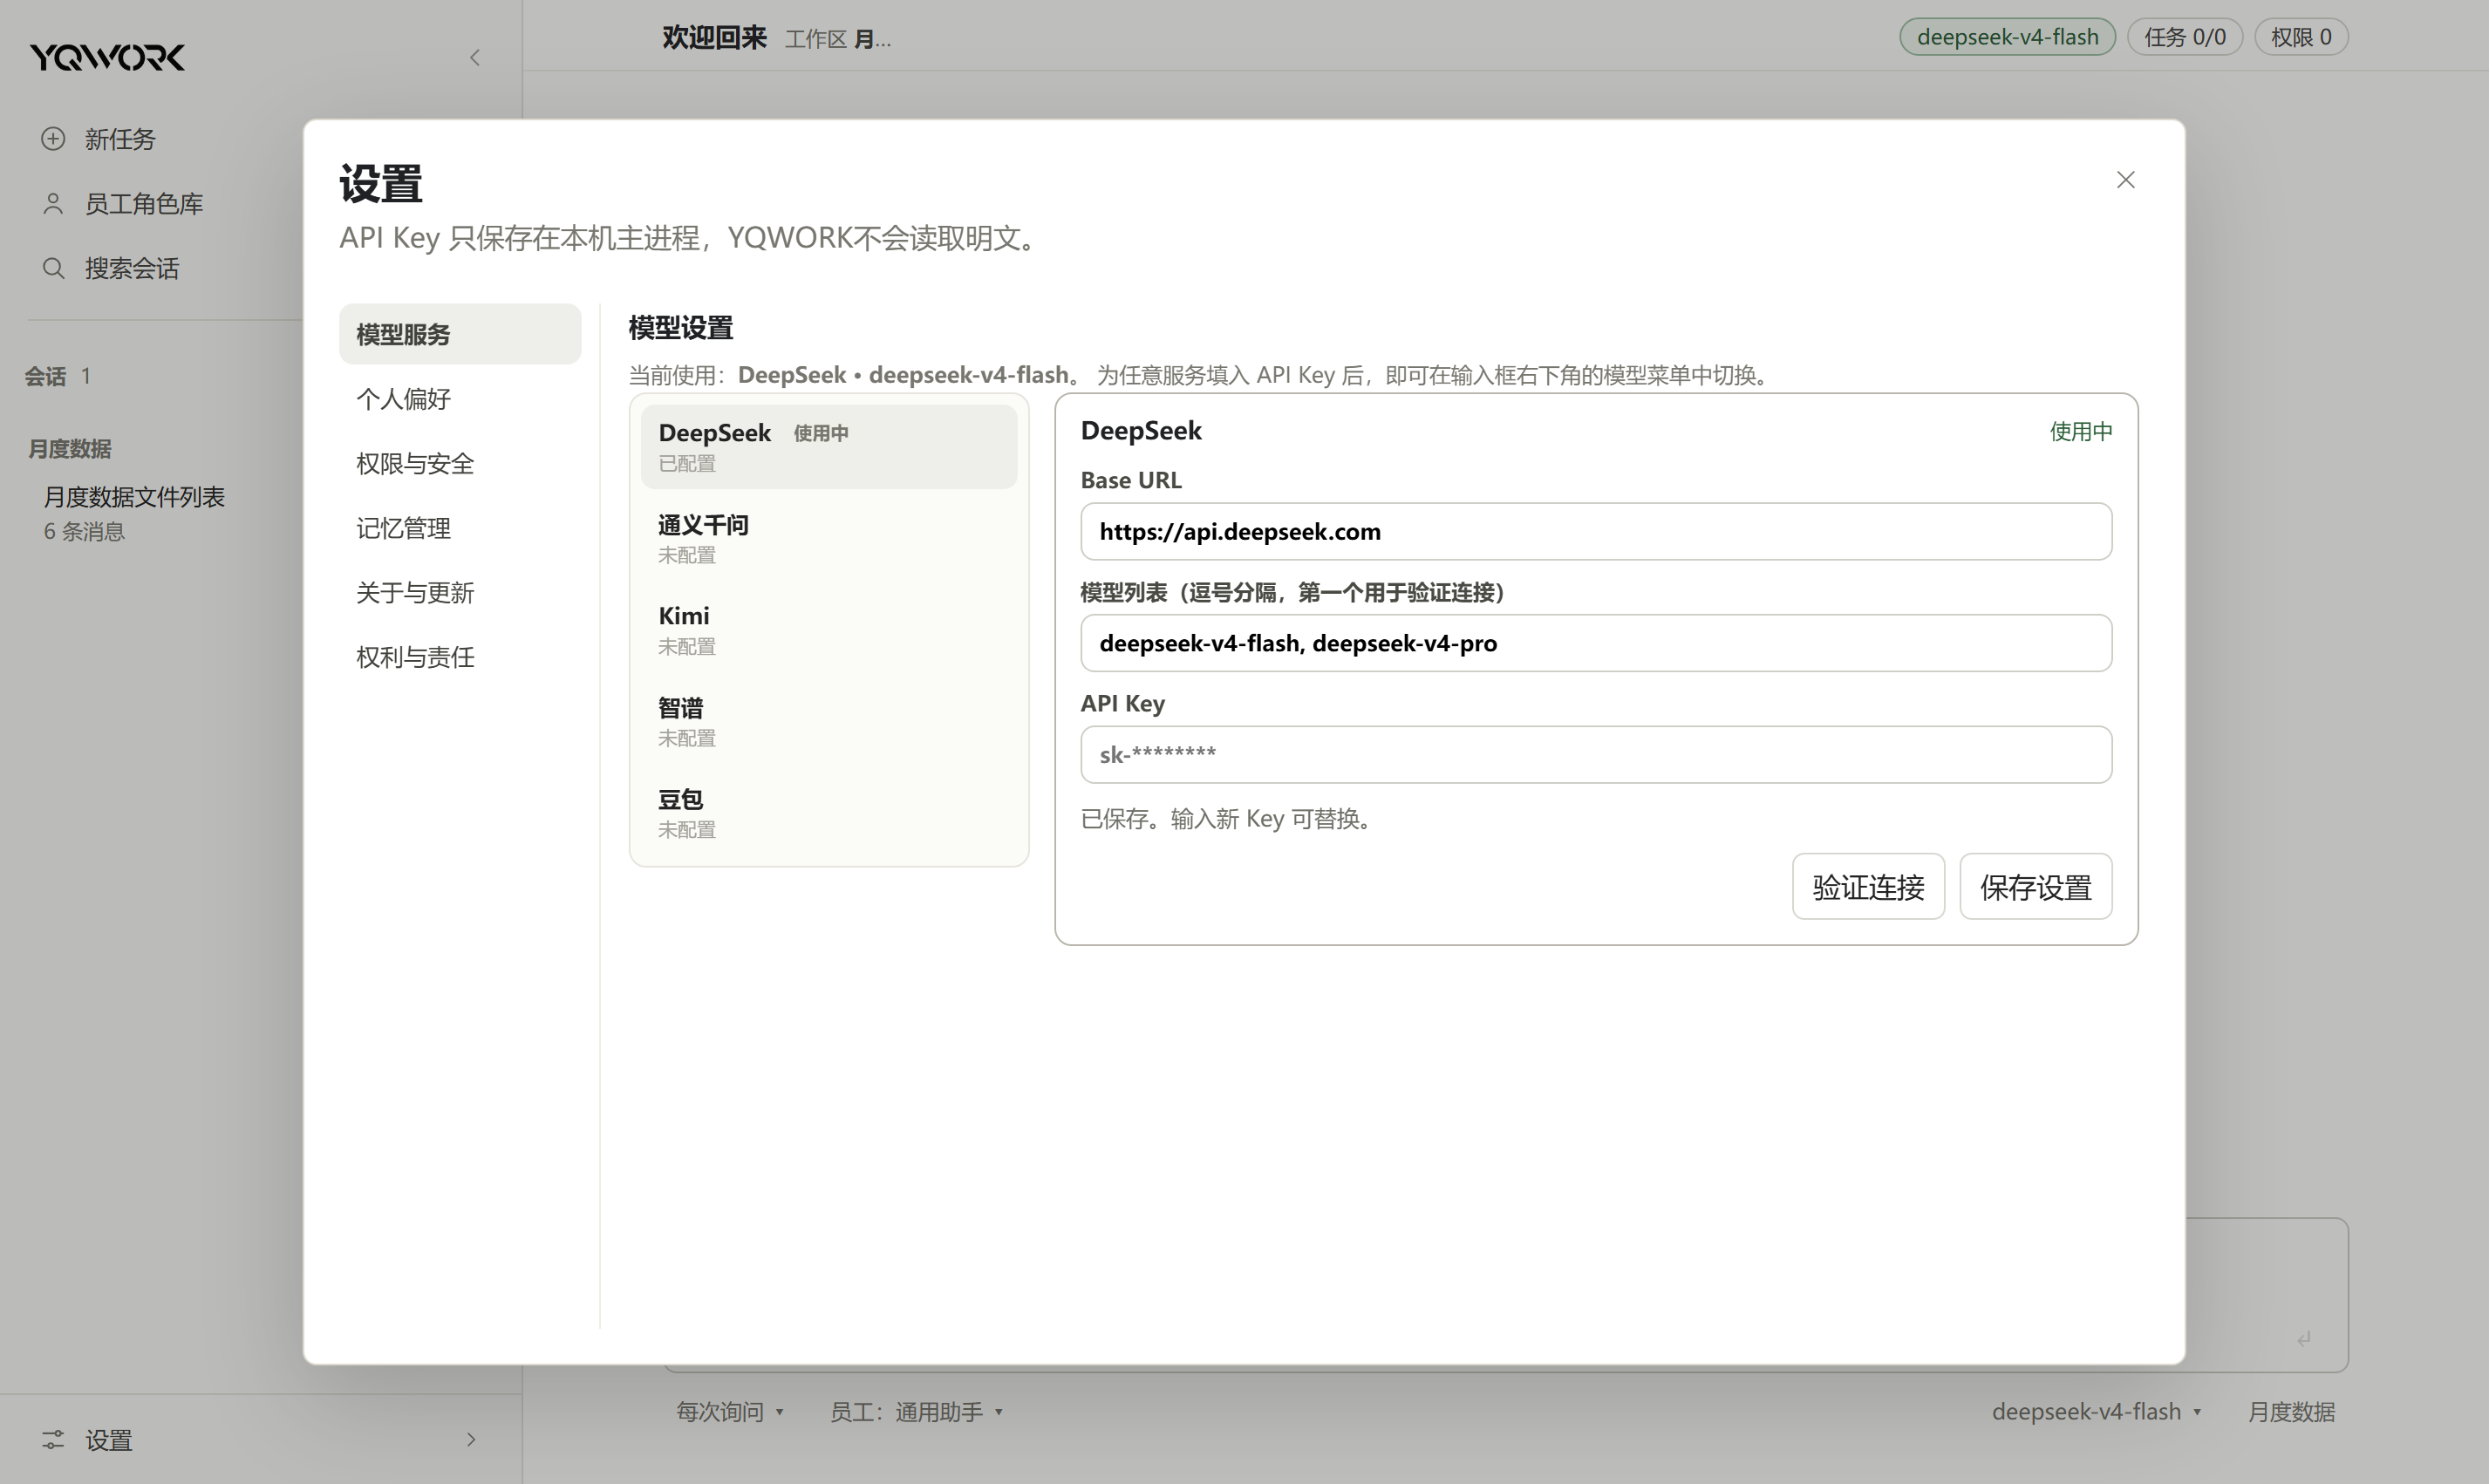Open the 每次询问 dropdown
The width and height of the screenshot is (2489, 1484).
[730, 1411]
